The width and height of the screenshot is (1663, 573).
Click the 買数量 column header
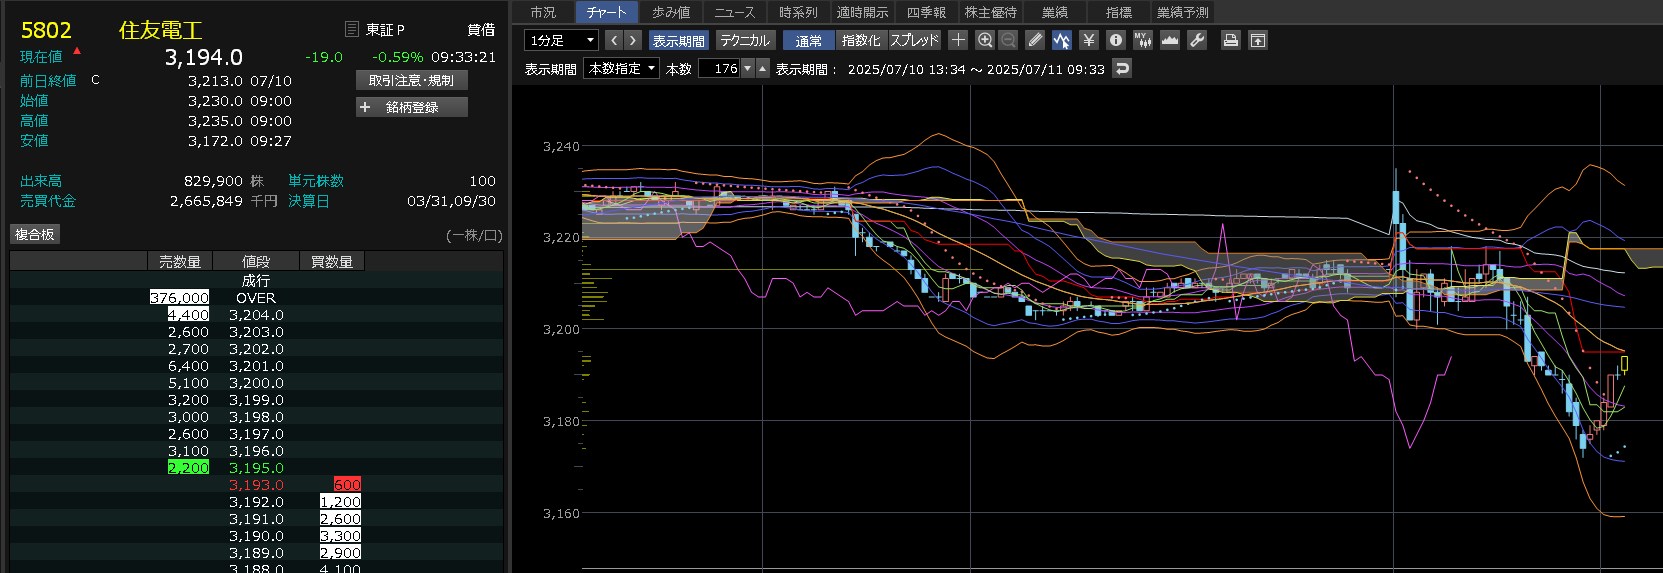pos(332,261)
